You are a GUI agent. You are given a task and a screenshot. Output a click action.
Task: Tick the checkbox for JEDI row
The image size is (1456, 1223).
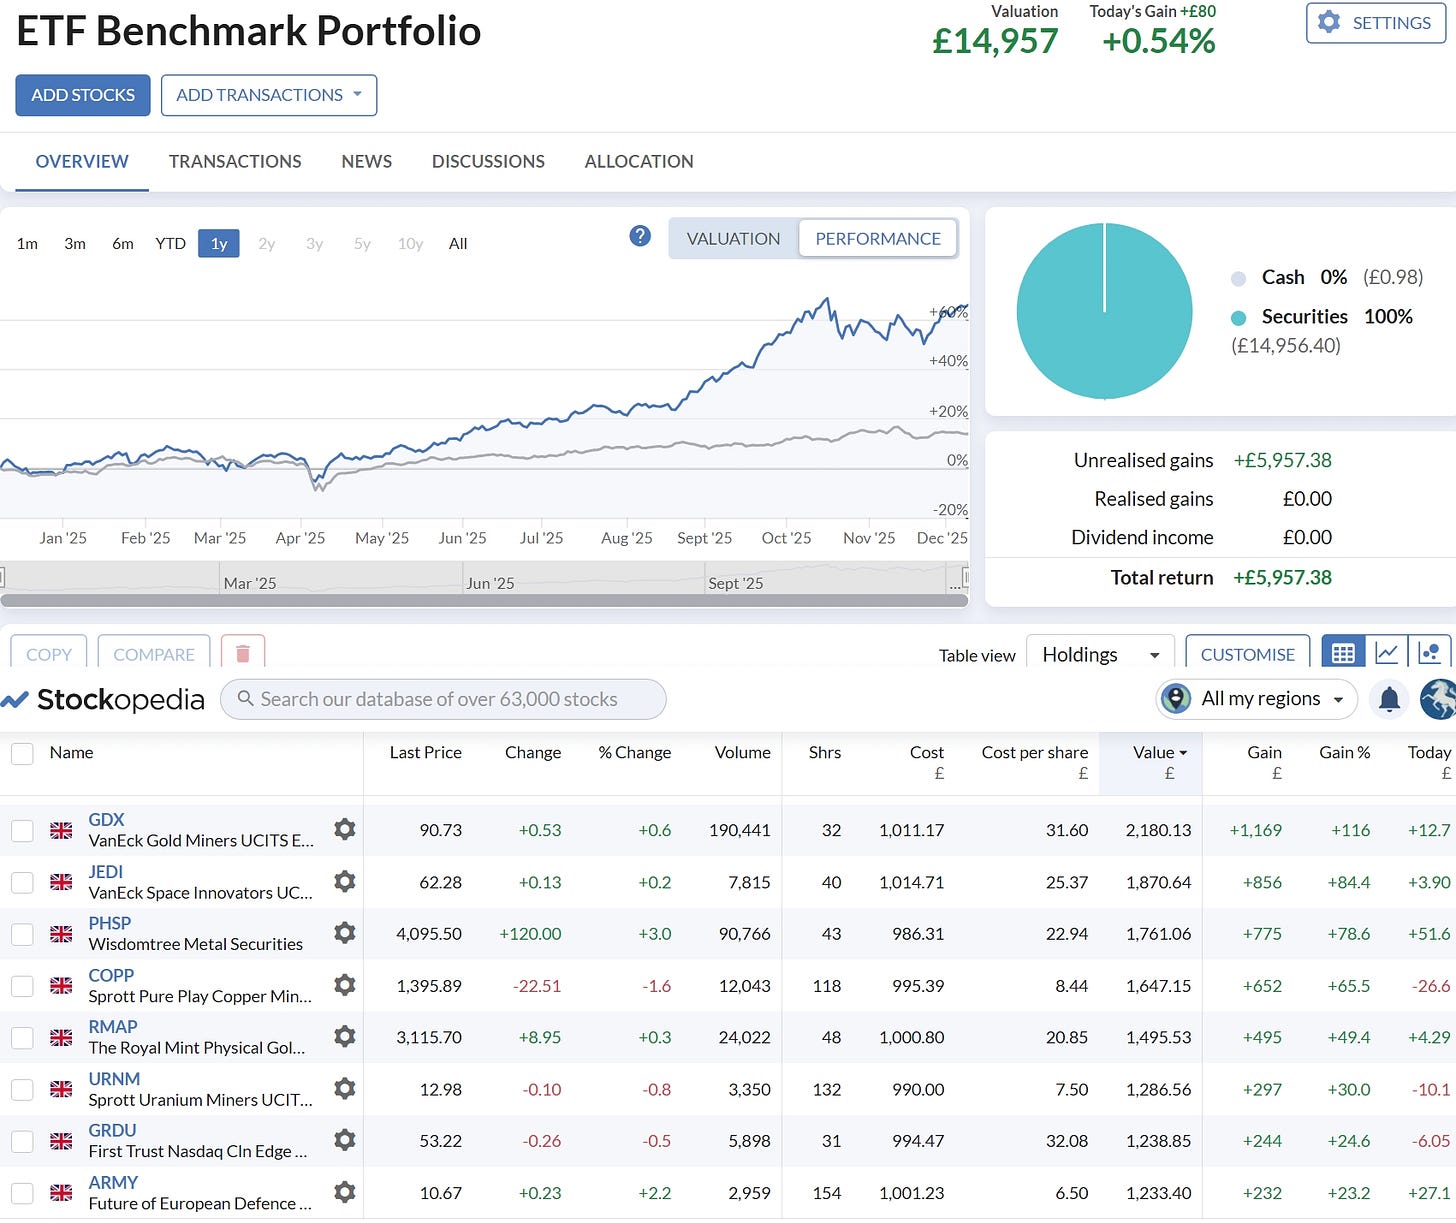pyautogui.click(x=22, y=882)
